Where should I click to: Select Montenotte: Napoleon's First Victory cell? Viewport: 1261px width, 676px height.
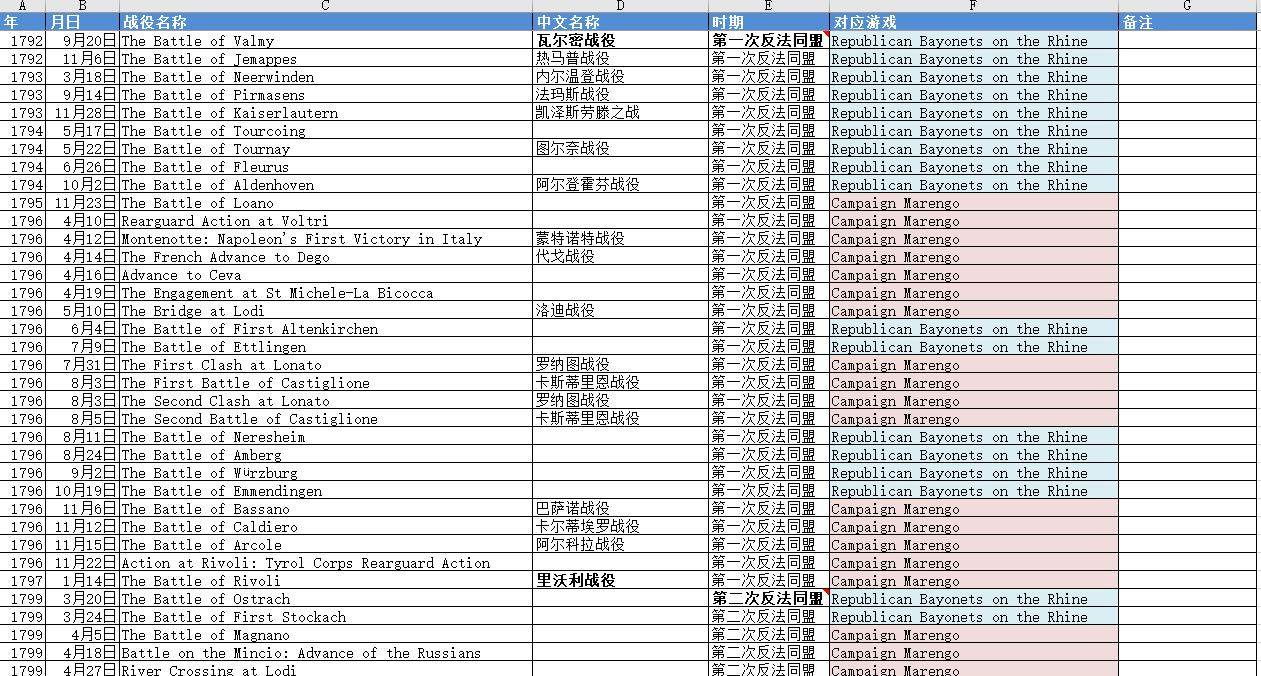click(325, 239)
